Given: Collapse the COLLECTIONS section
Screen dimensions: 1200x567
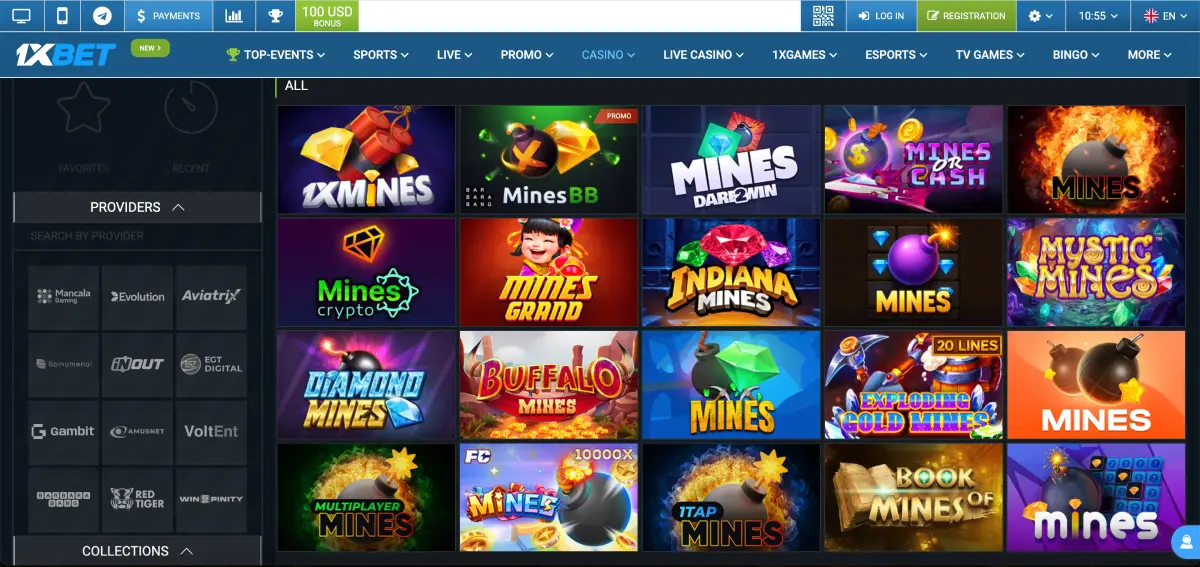Looking at the screenshot, I should 137,551.
